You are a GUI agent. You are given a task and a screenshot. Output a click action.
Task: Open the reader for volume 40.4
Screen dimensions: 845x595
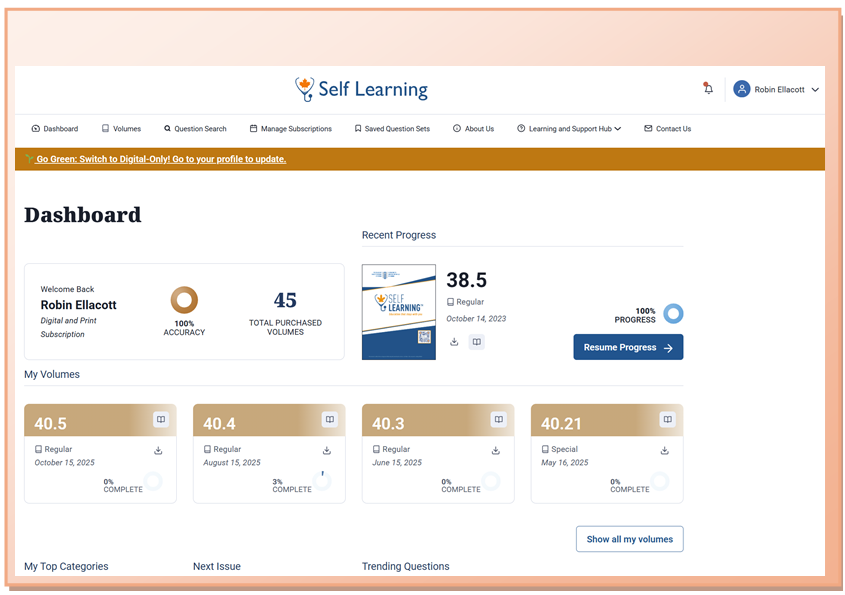point(329,420)
